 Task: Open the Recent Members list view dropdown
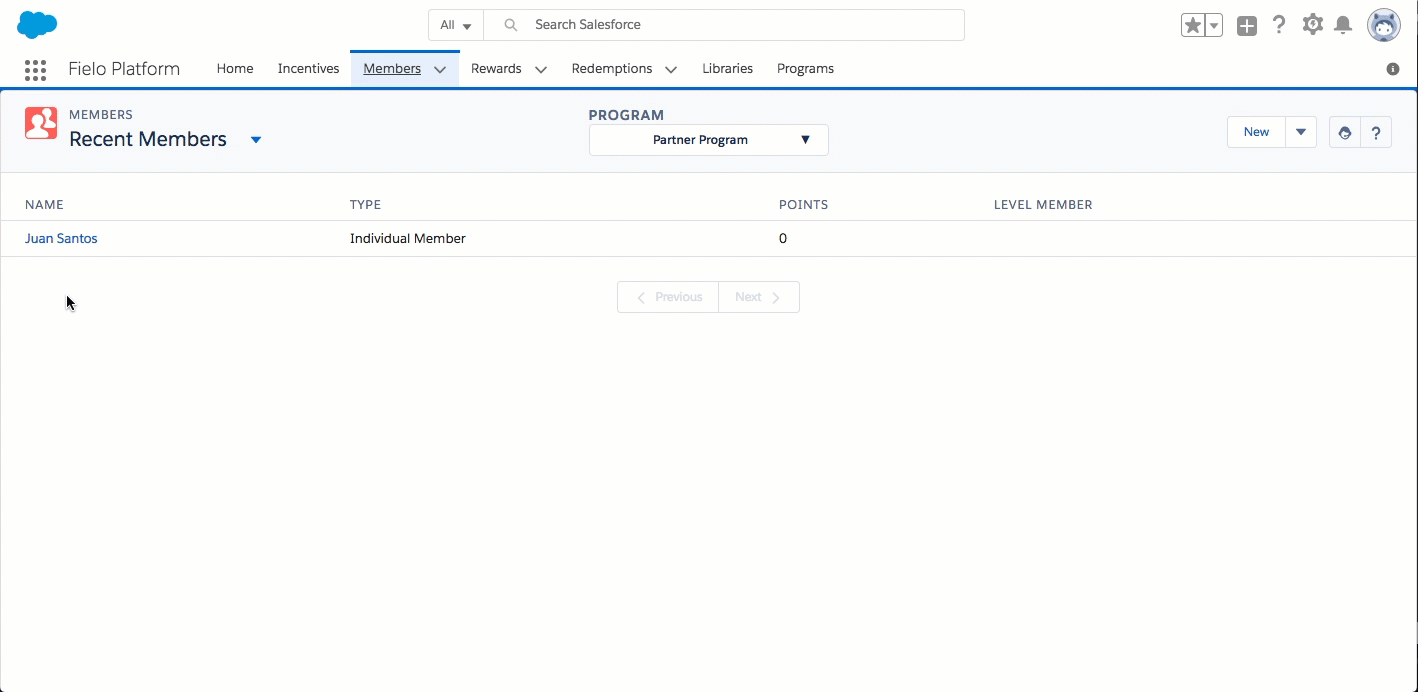(256, 140)
